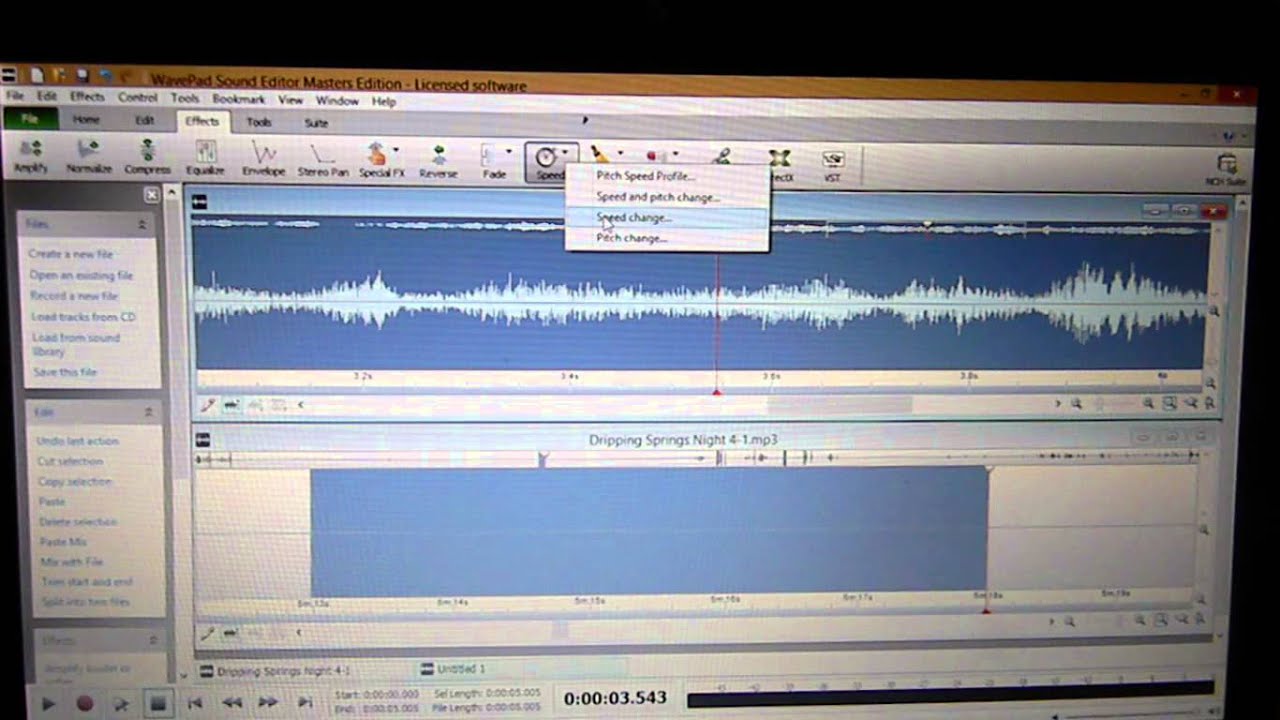Open the NCH Suite icon
The image size is (1280, 720).
(x=1226, y=170)
